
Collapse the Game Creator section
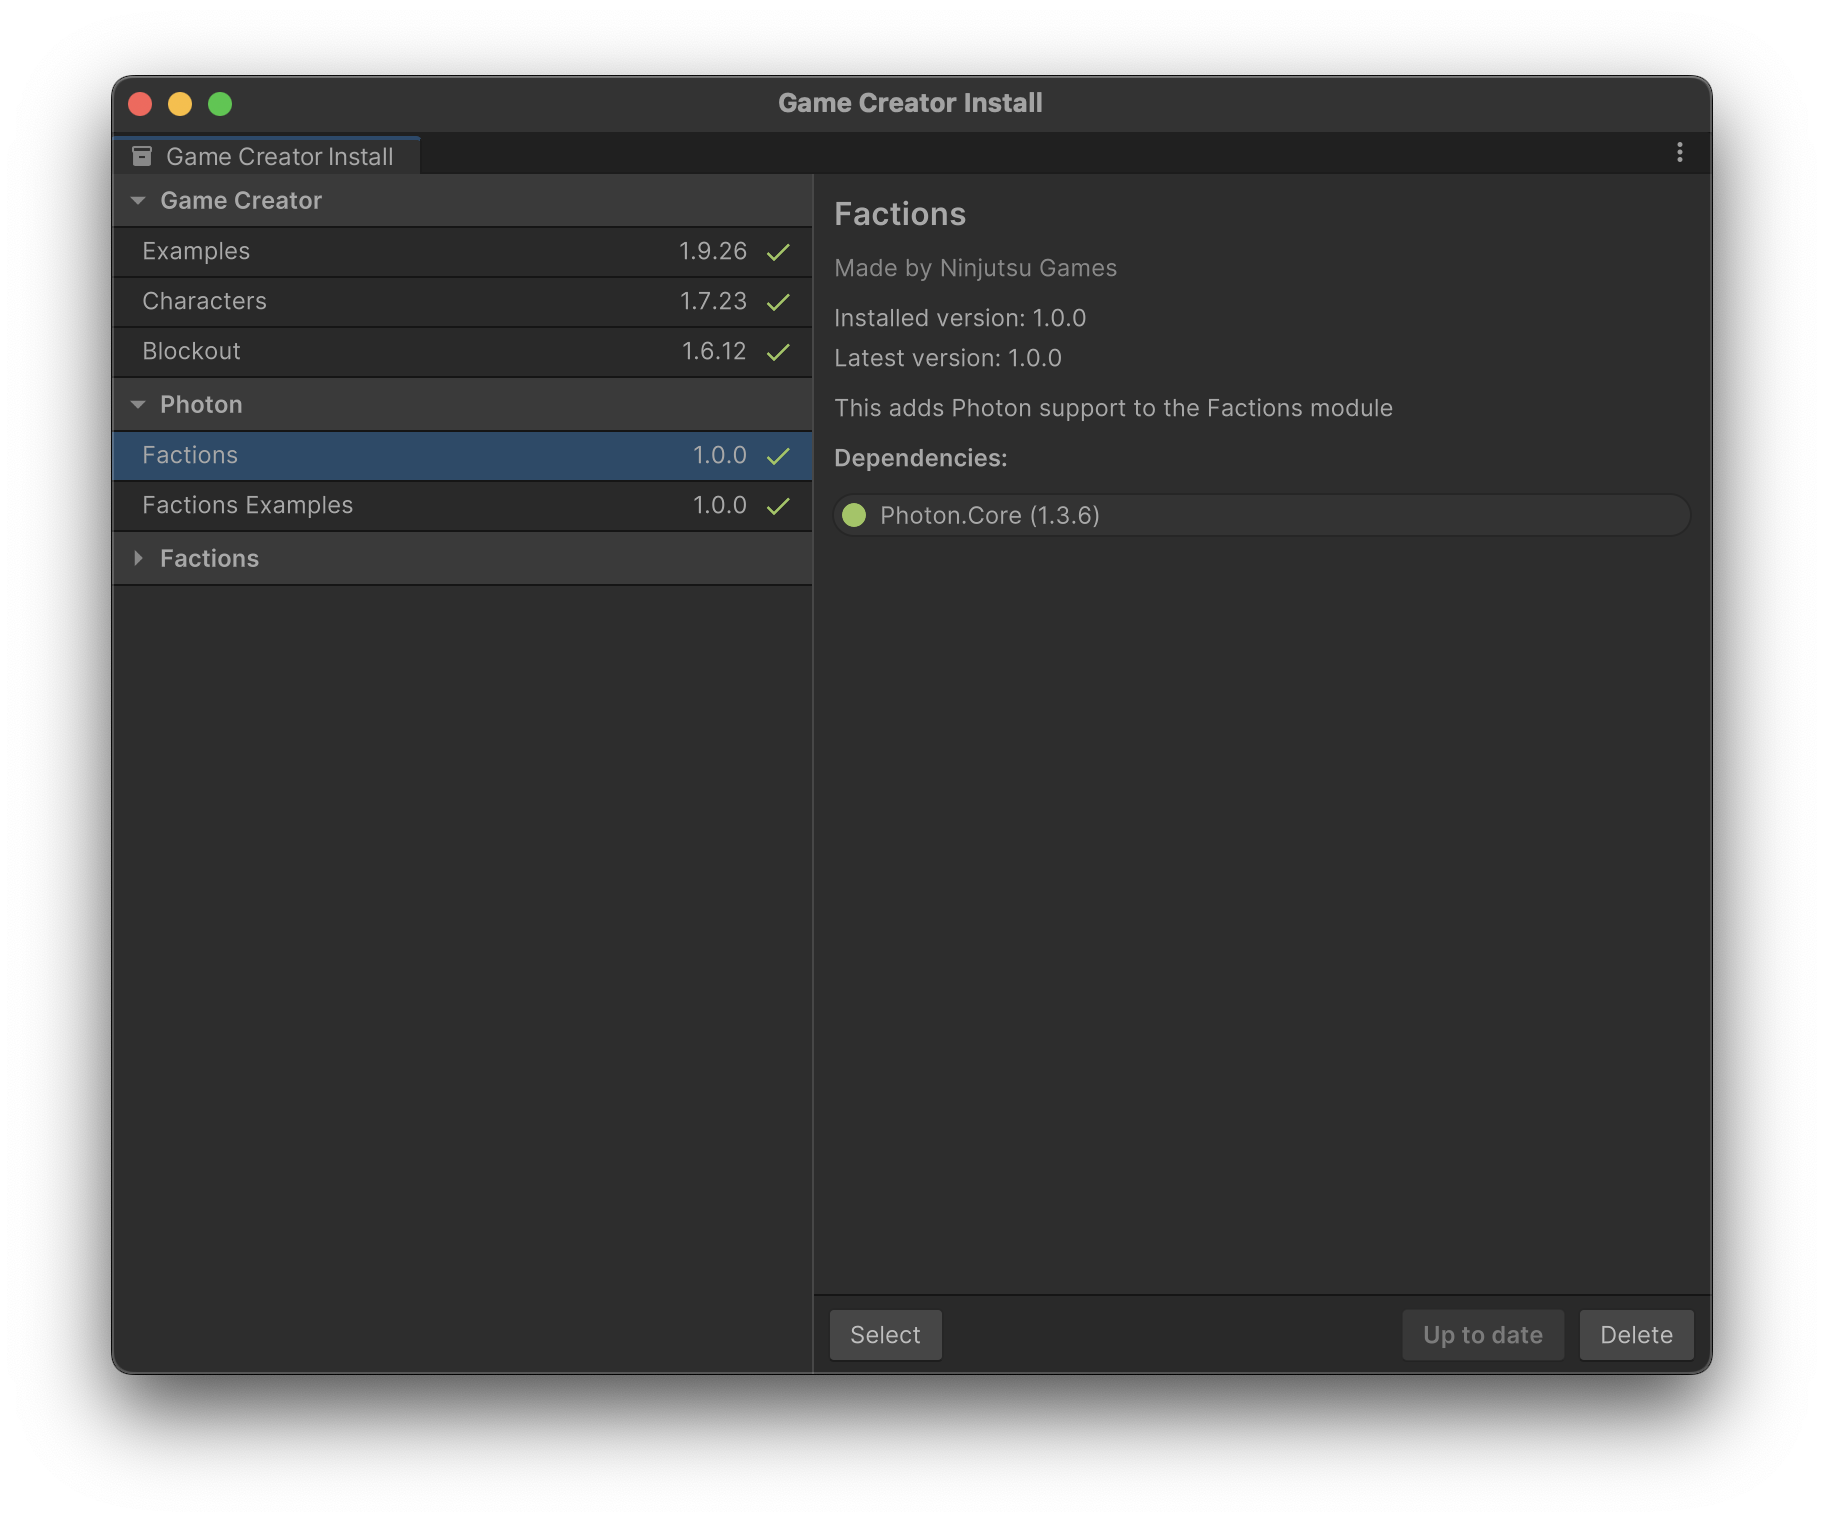pyautogui.click(x=138, y=201)
